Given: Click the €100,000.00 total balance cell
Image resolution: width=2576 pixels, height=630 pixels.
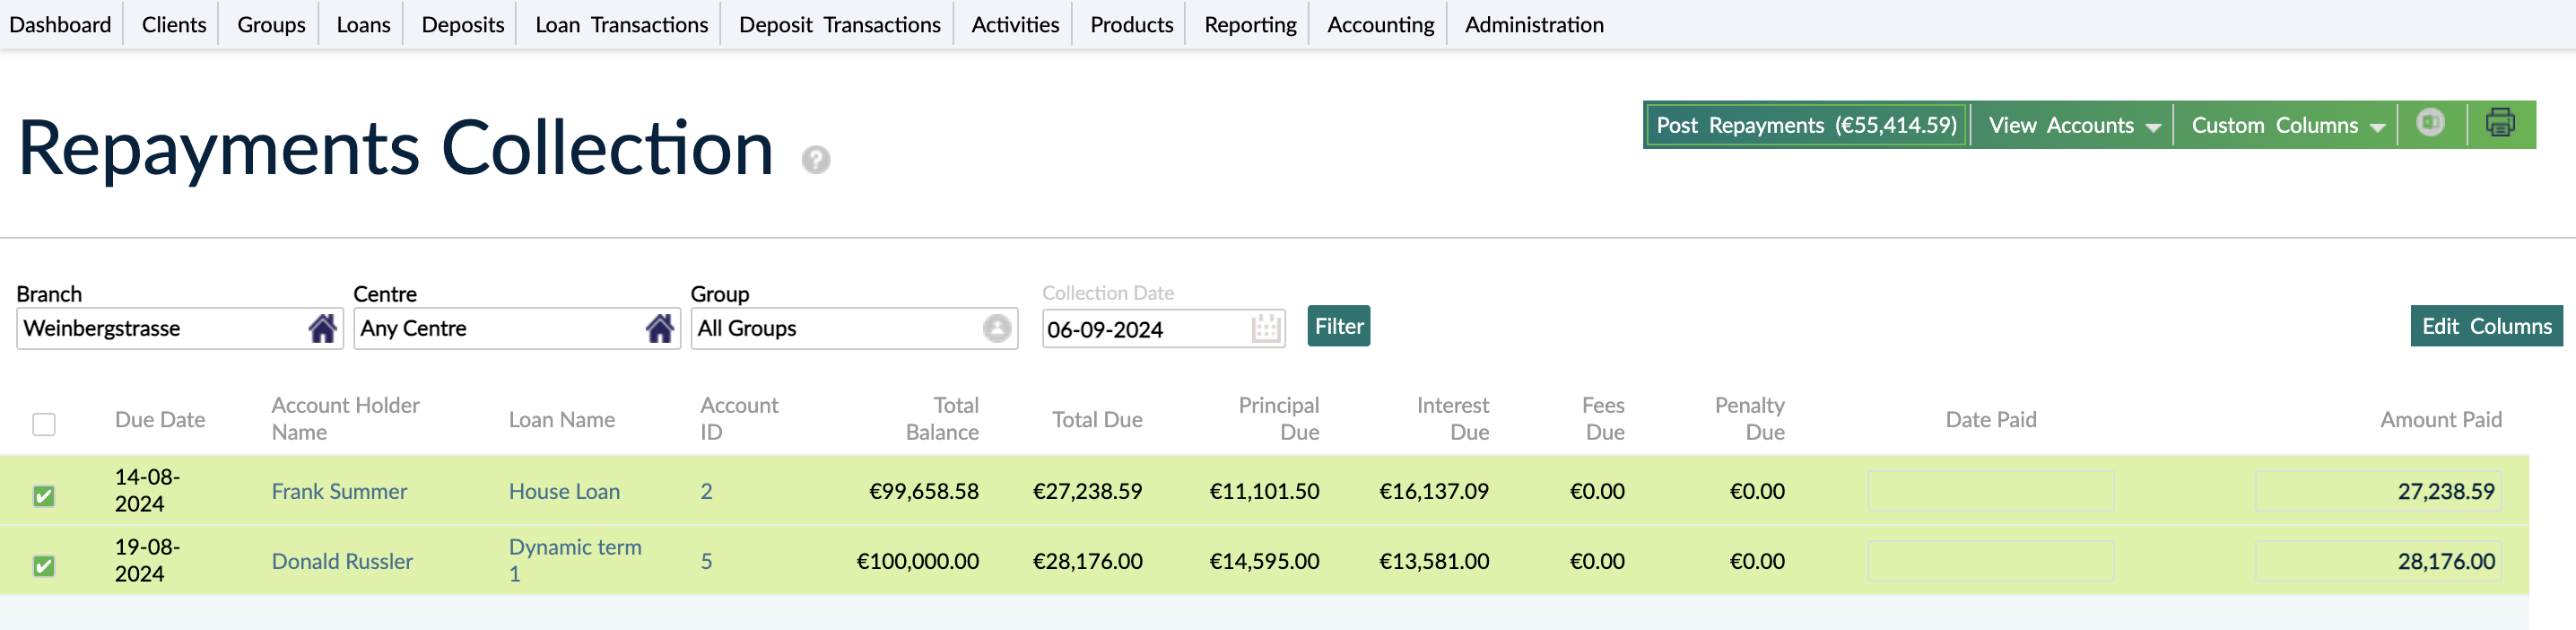Looking at the screenshot, I should pos(918,561).
